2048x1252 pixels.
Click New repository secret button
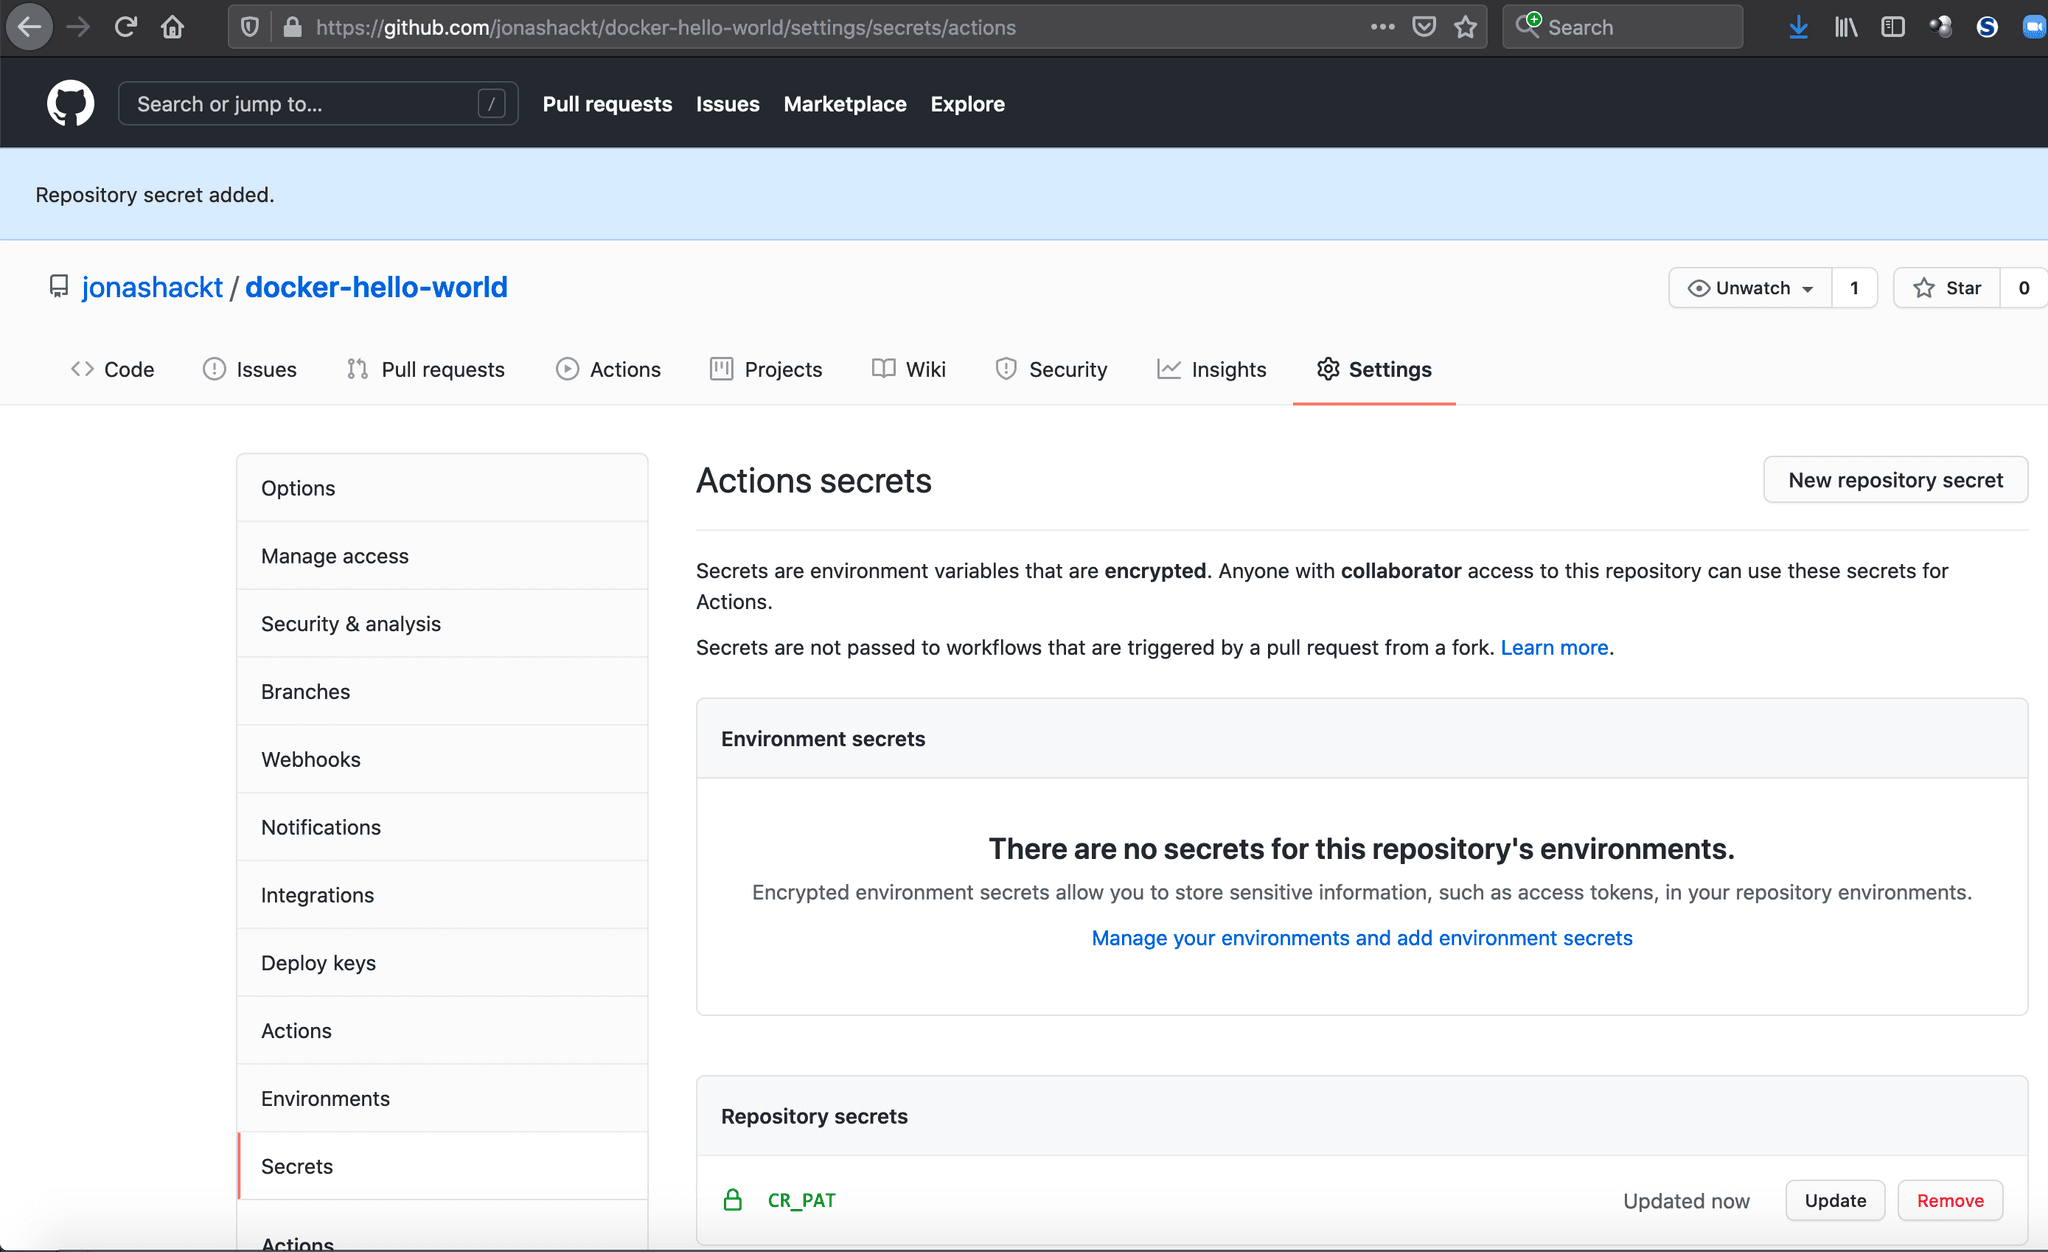[x=1895, y=480]
